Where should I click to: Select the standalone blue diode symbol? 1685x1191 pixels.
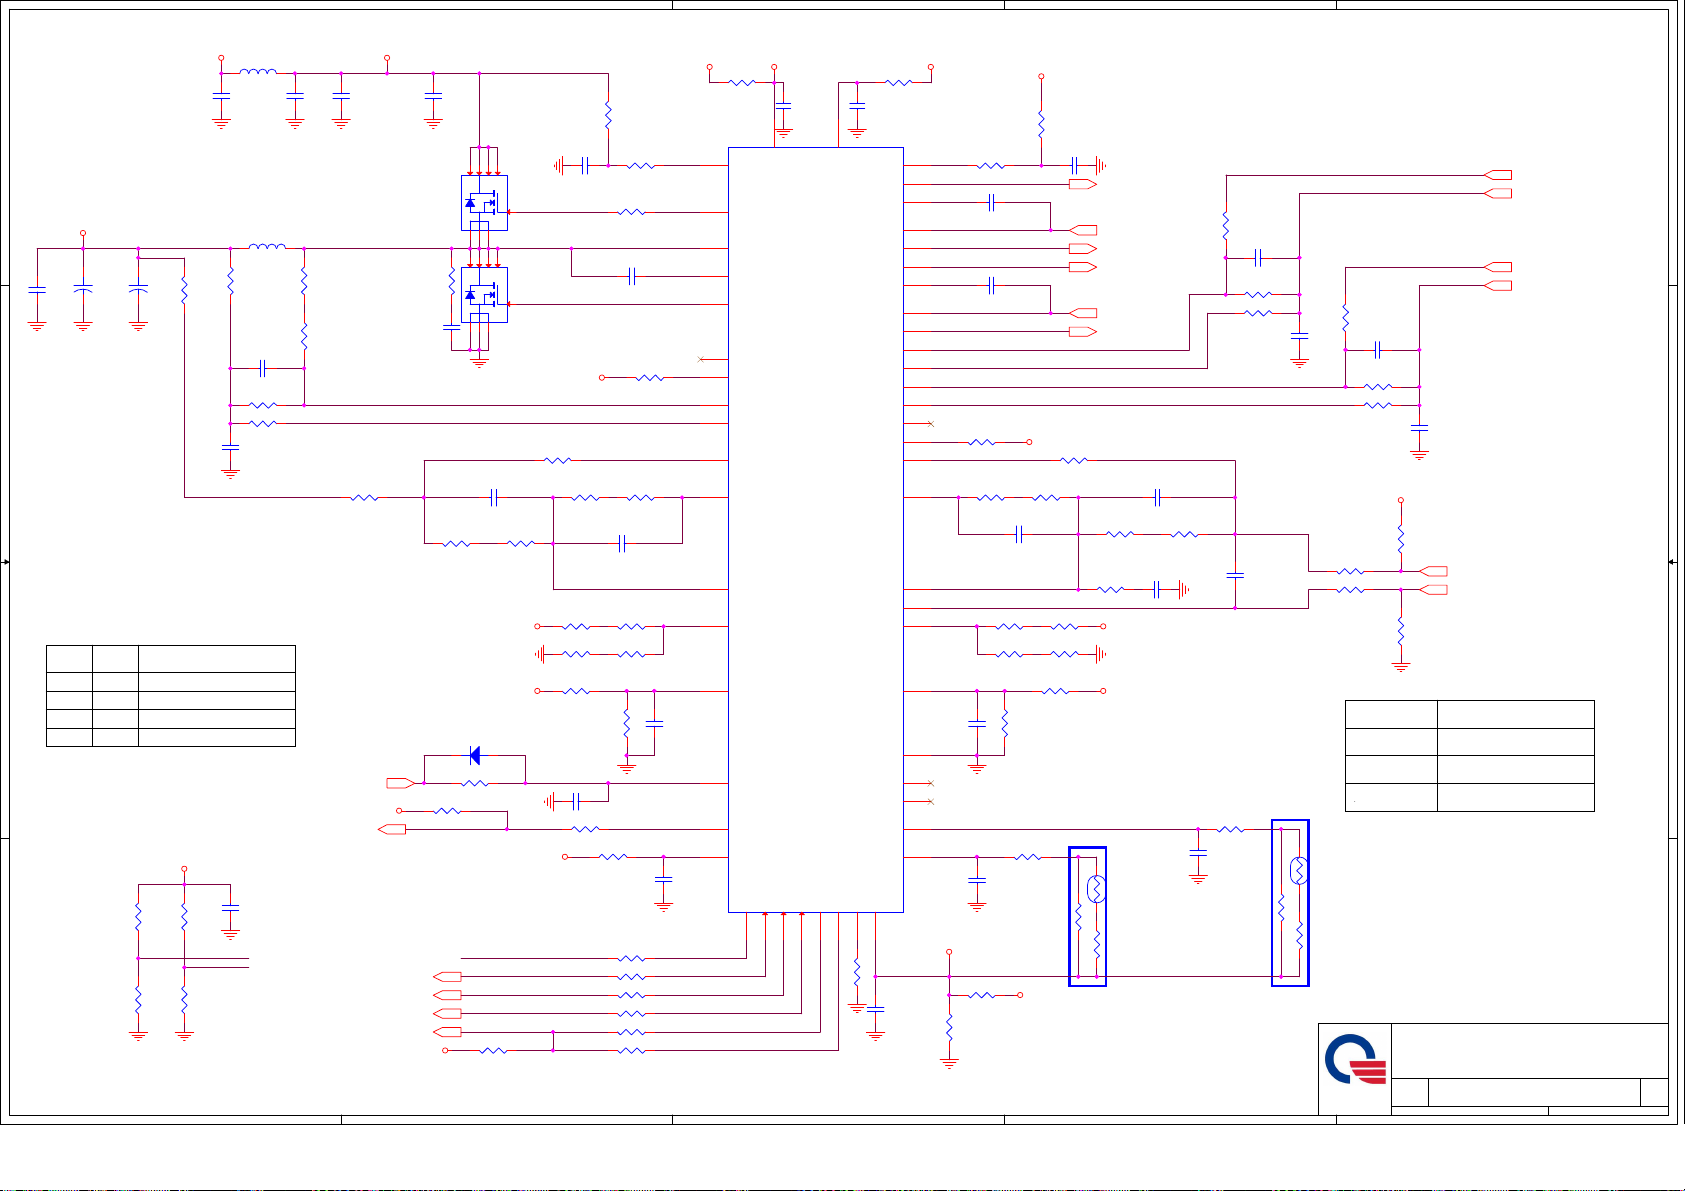(x=474, y=755)
